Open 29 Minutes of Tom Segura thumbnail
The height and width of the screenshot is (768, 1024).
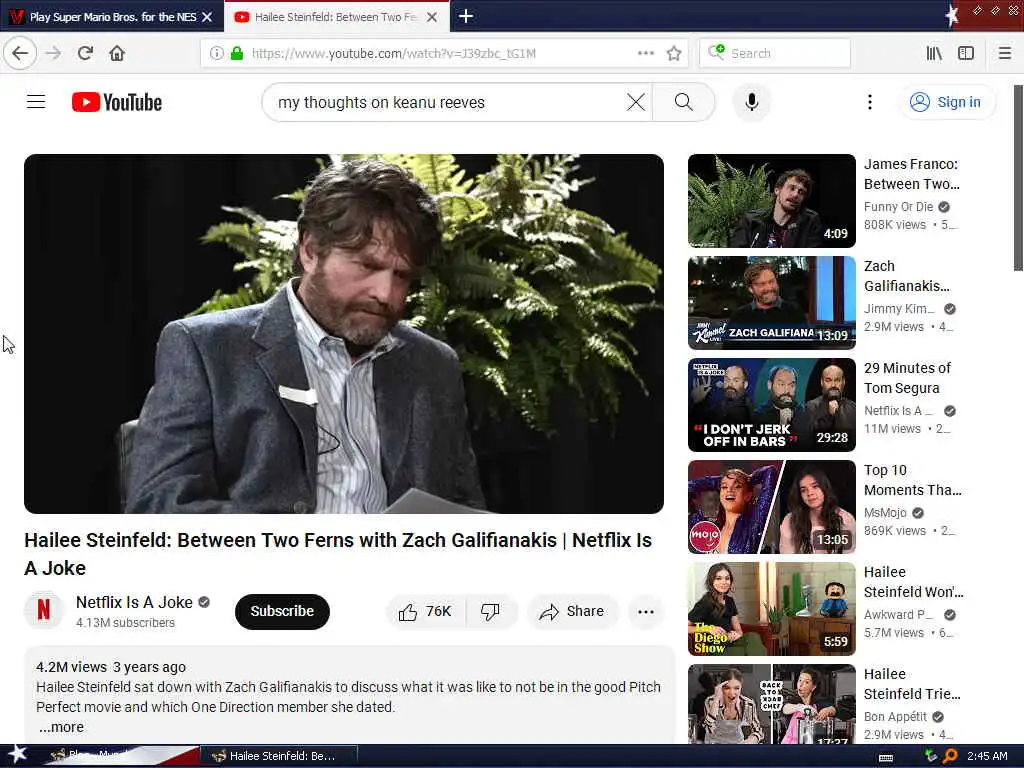(x=771, y=404)
